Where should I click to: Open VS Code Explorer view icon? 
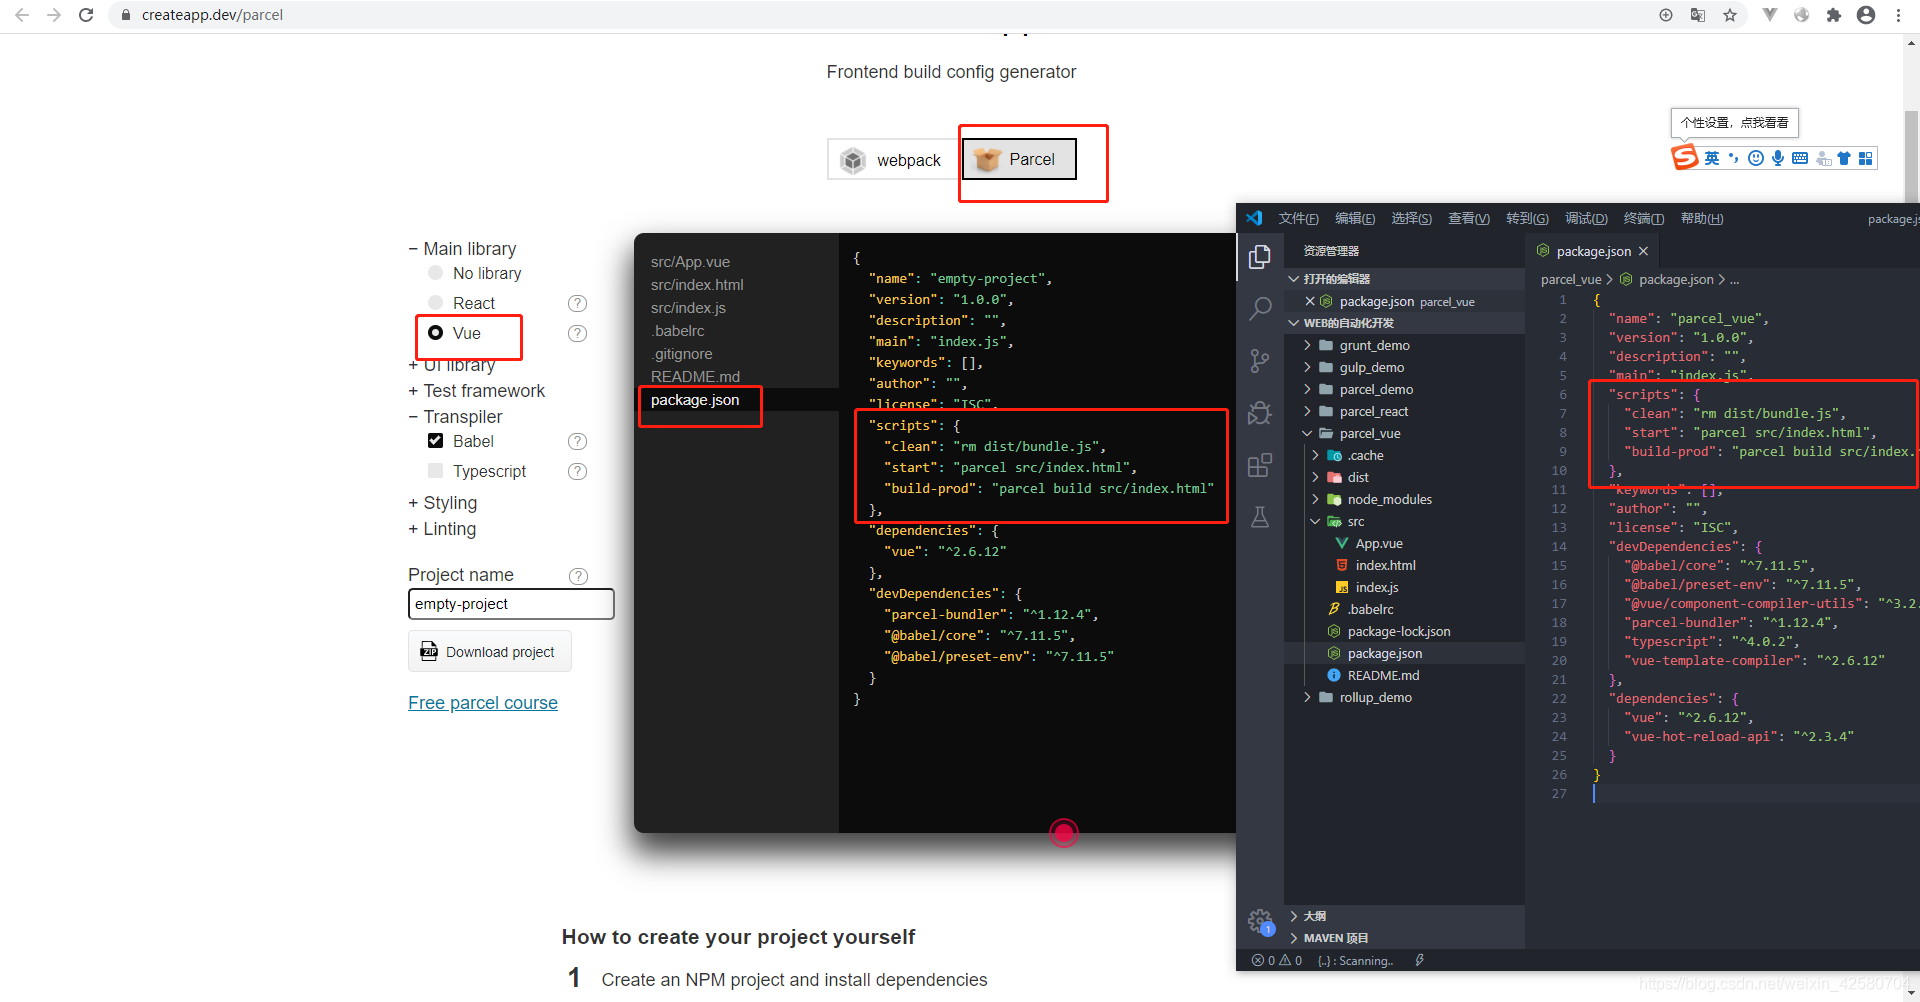pos(1260,257)
